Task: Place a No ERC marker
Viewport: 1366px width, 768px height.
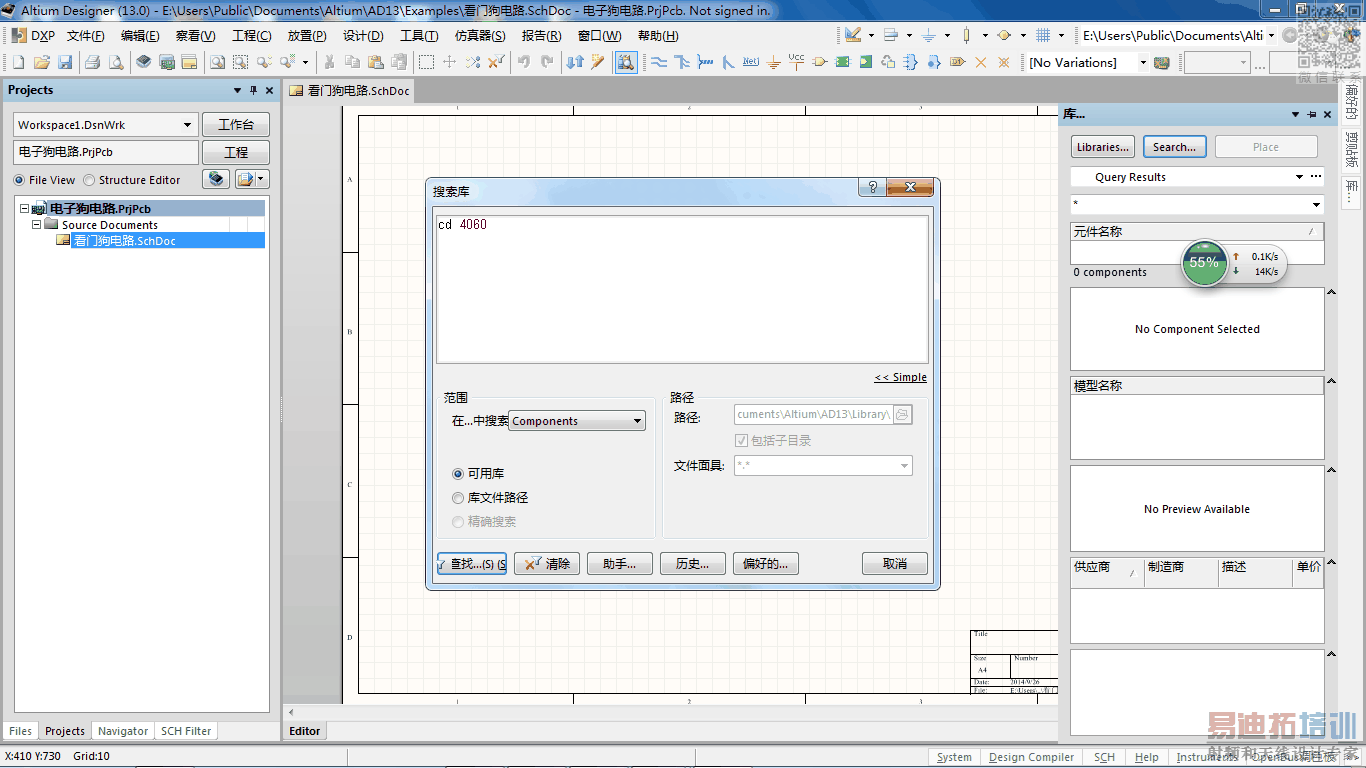Action: 980,62
